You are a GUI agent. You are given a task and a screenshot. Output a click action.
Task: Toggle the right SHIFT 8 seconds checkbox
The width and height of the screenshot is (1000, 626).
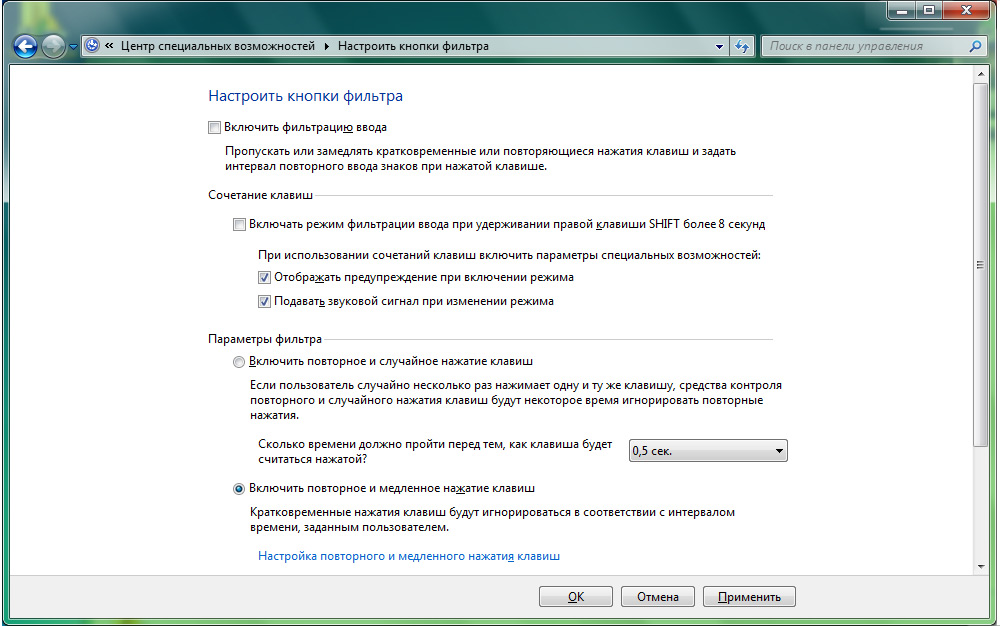click(239, 224)
